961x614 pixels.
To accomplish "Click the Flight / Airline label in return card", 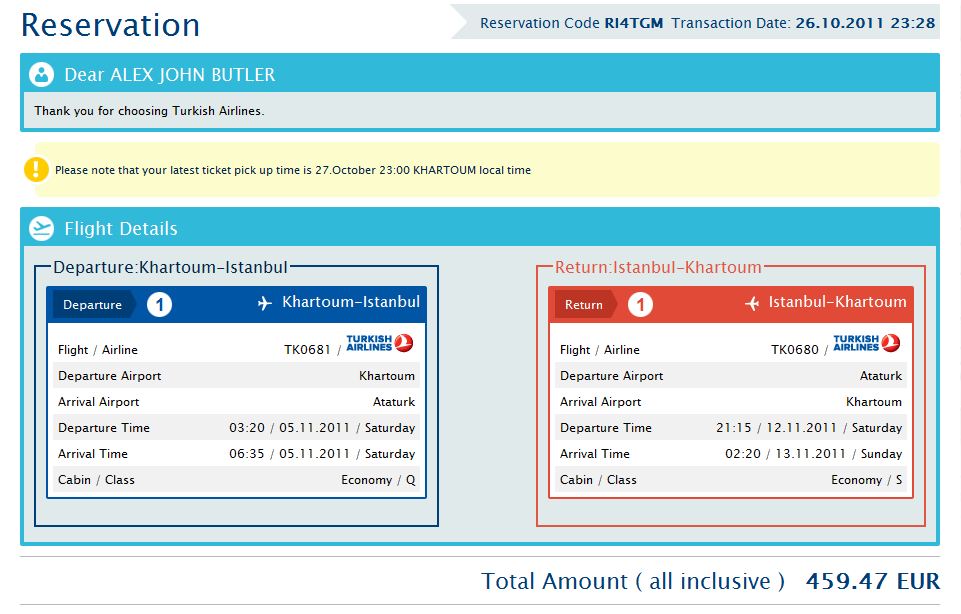I will coord(599,350).
